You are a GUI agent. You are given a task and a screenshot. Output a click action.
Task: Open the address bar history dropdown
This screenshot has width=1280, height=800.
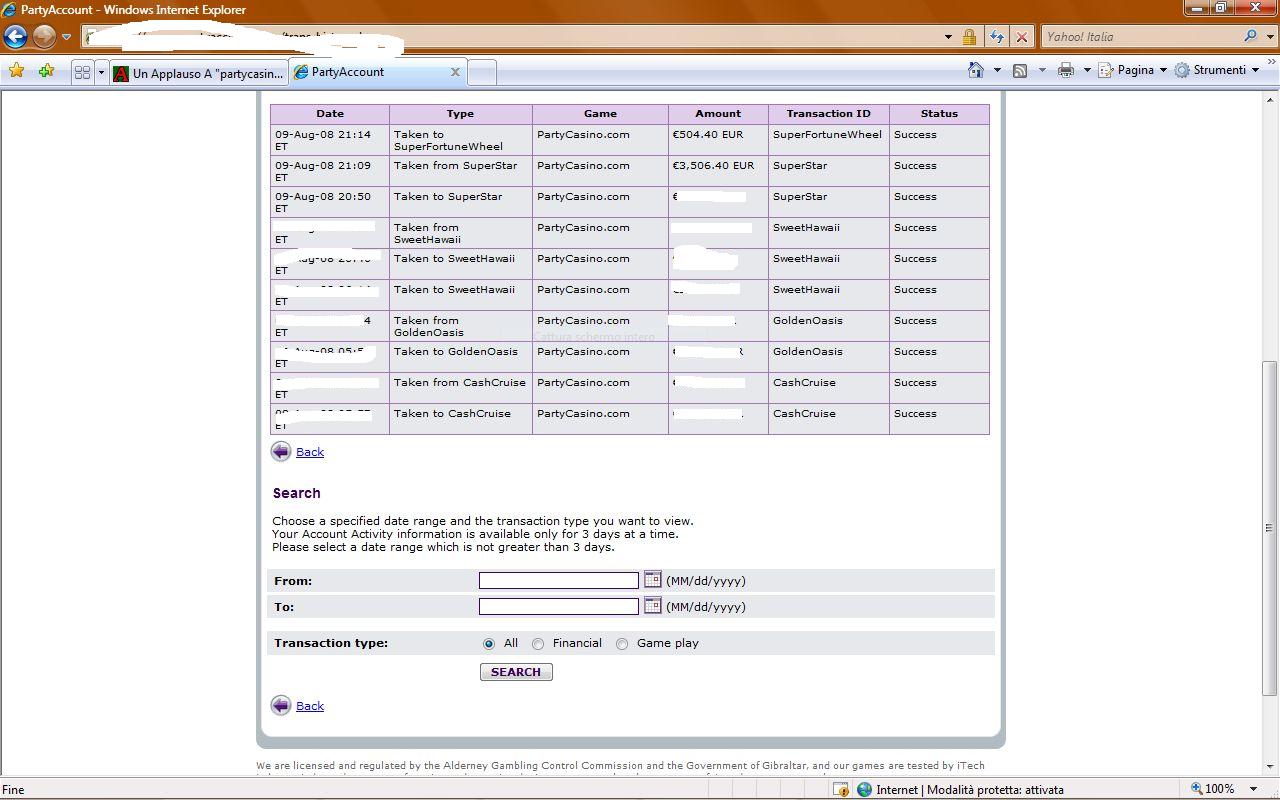[948, 37]
